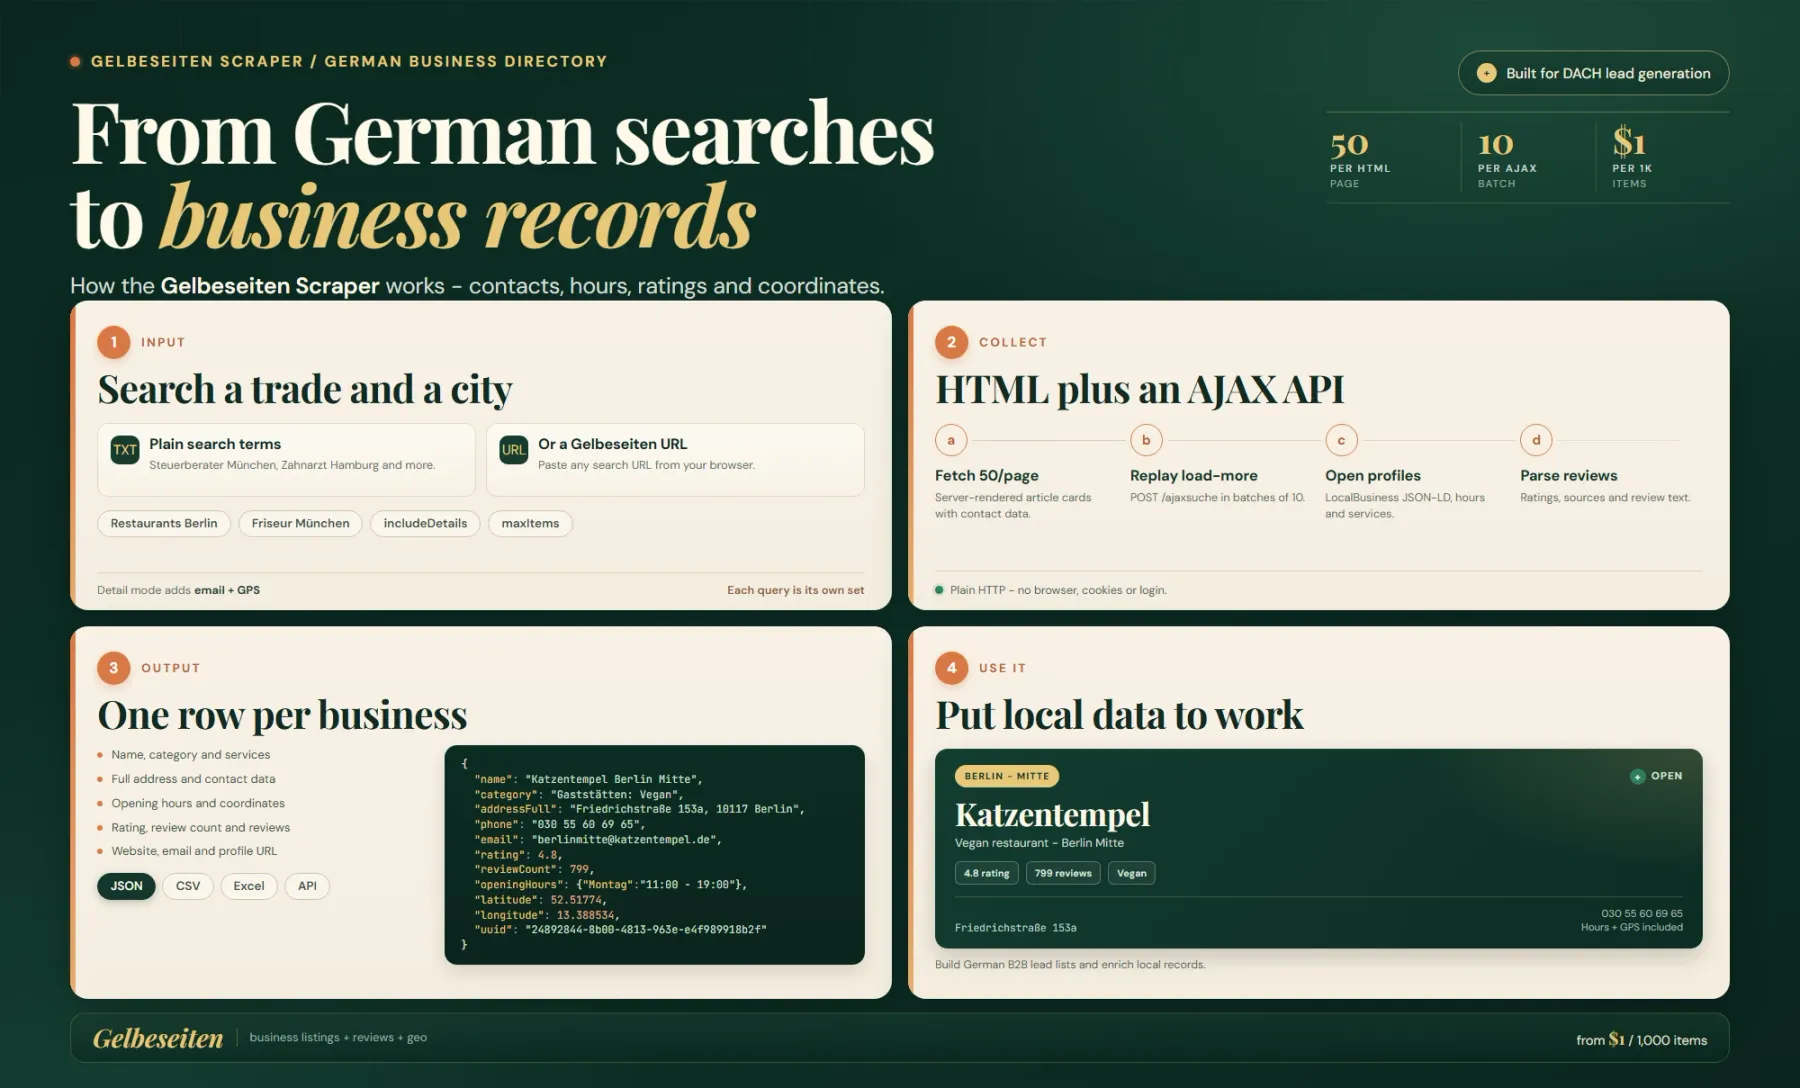The image size is (1800, 1088).
Task: Open the Plain search terms card
Action: click(286, 460)
